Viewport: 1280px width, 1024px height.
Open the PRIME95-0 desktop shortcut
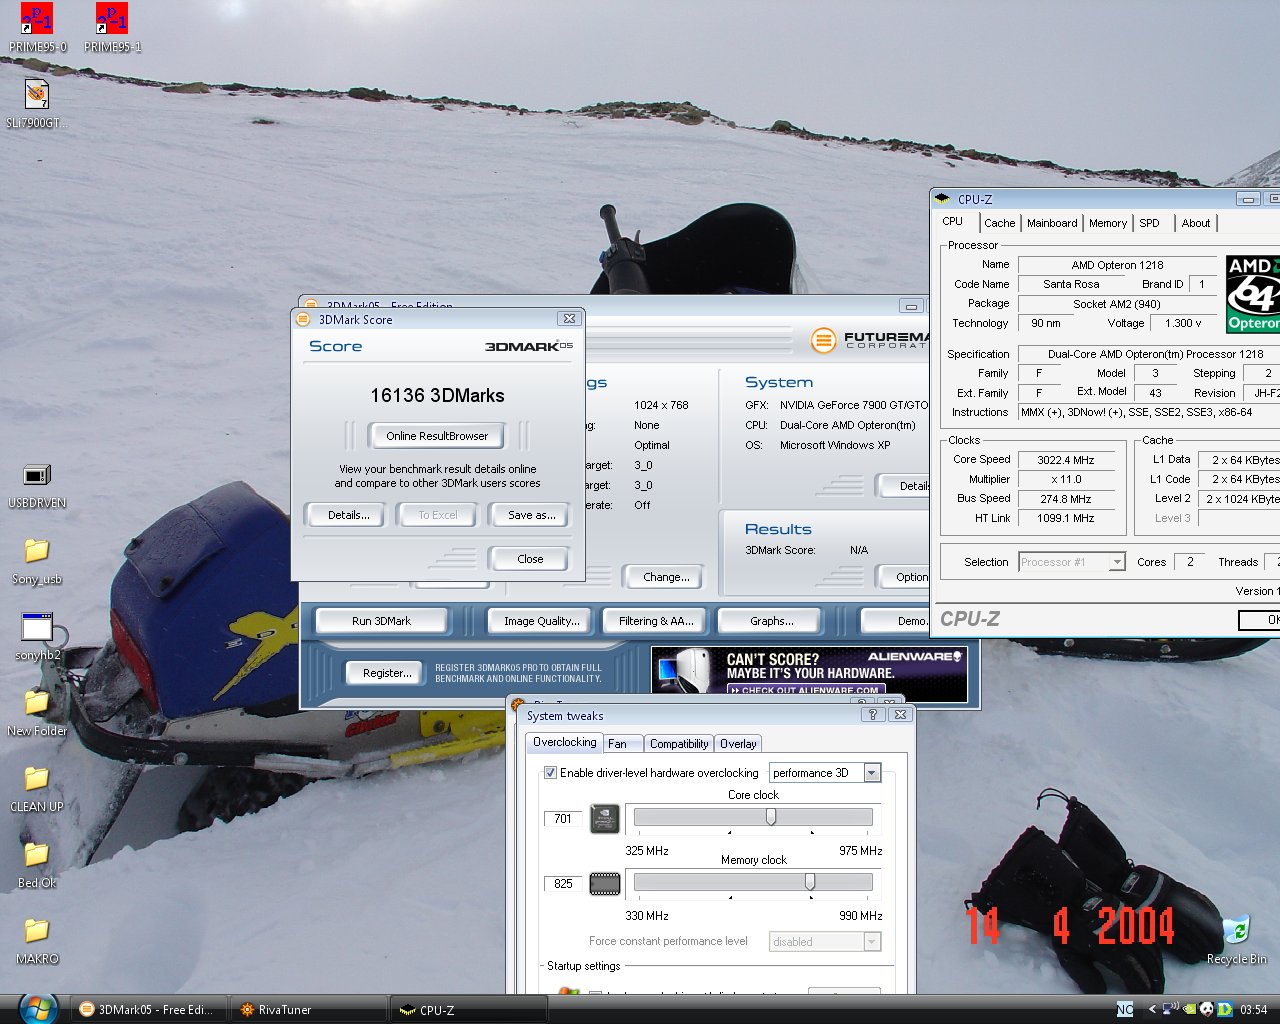(37, 27)
